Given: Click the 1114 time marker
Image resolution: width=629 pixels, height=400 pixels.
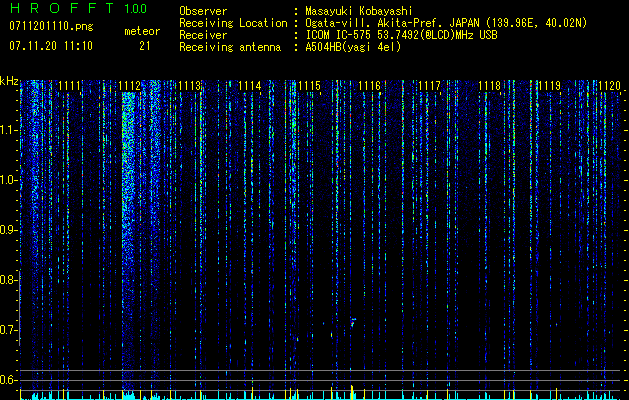Looking at the screenshot, I should coord(250,86).
